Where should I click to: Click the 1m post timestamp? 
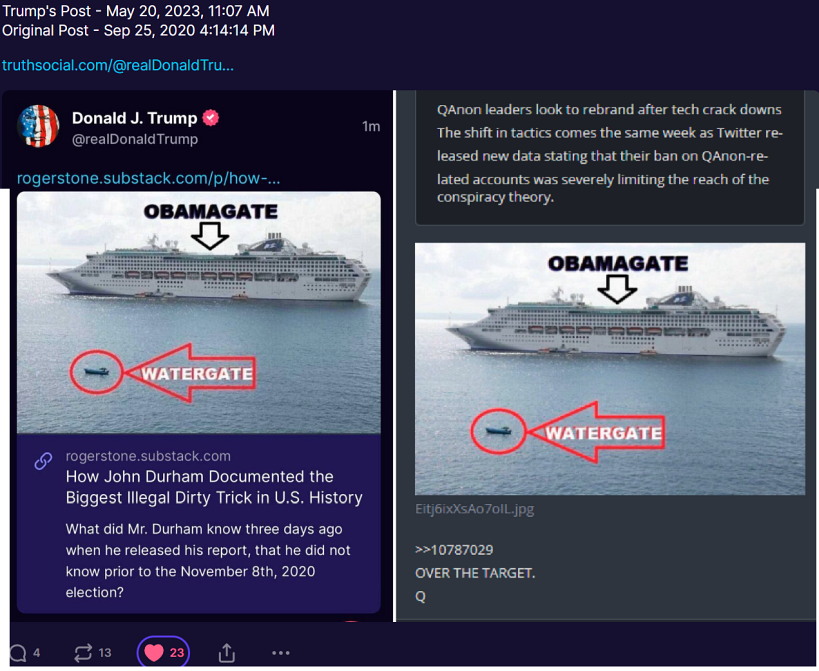click(x=371, y=126)
